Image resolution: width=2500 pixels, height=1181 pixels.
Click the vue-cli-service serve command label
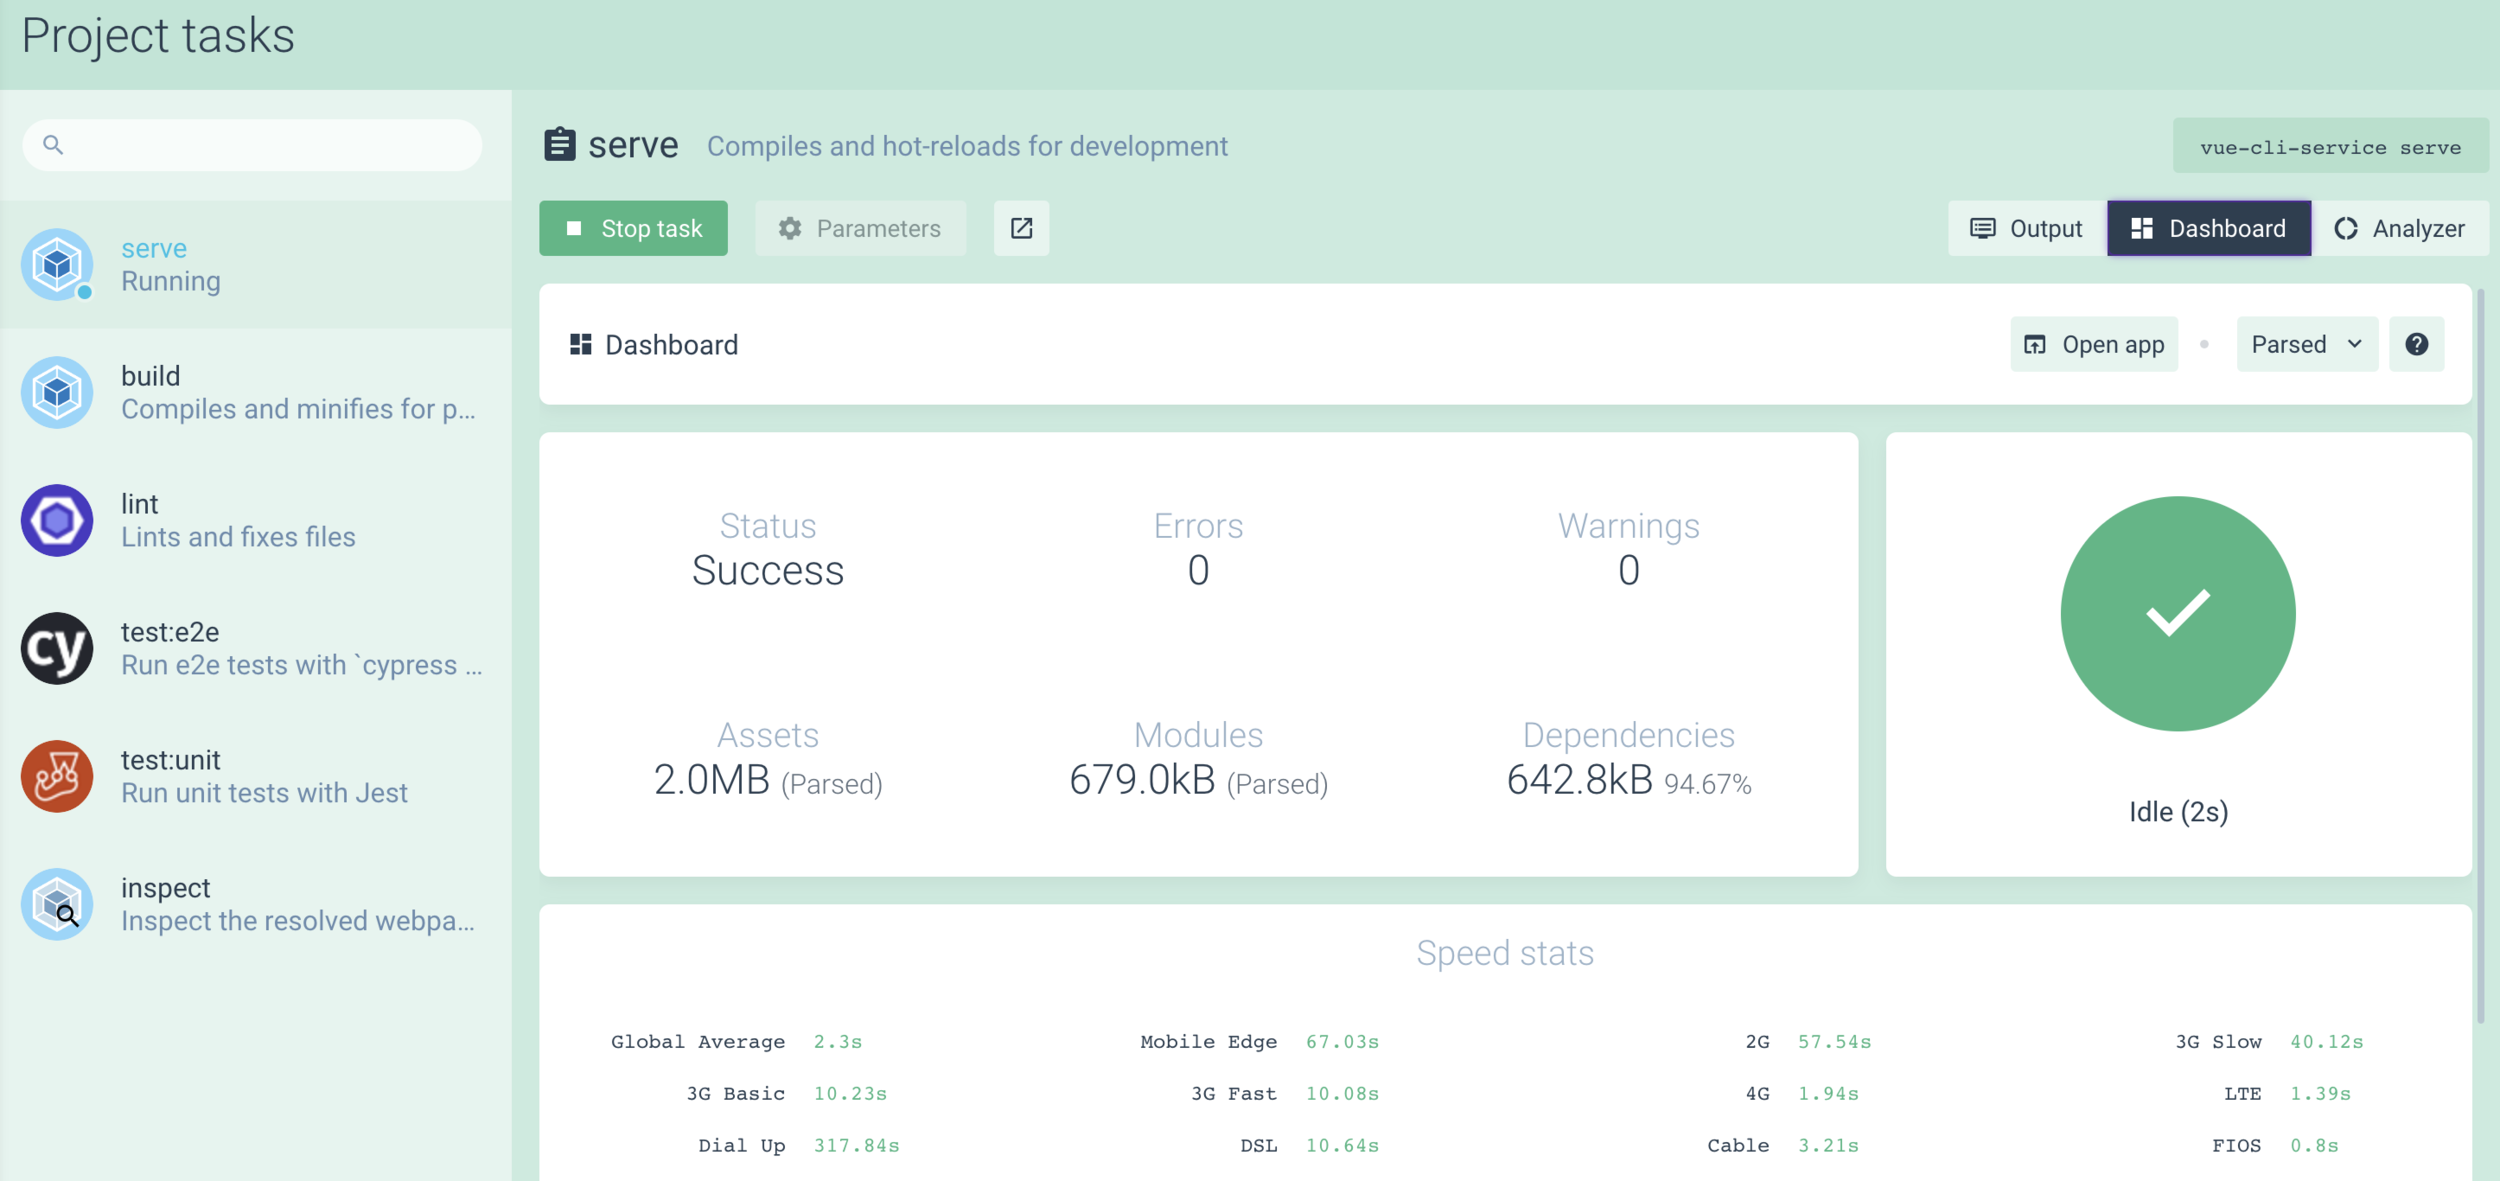(2329, 146)
